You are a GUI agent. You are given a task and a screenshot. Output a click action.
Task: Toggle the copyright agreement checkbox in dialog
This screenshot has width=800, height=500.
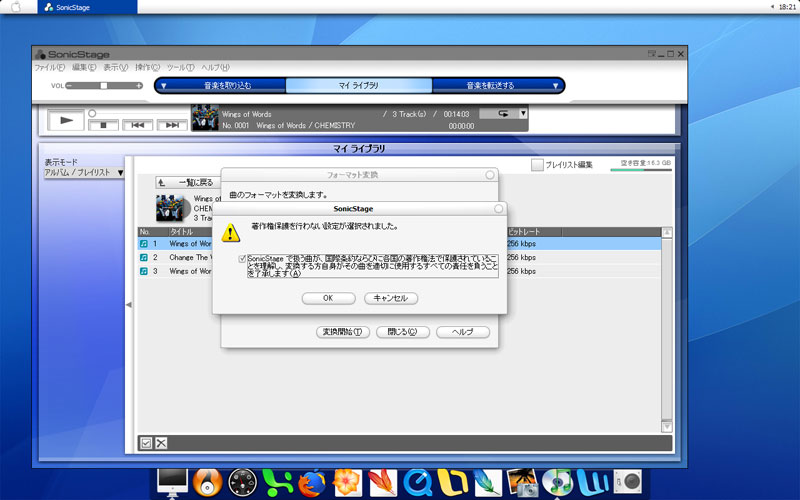(242, 259)
